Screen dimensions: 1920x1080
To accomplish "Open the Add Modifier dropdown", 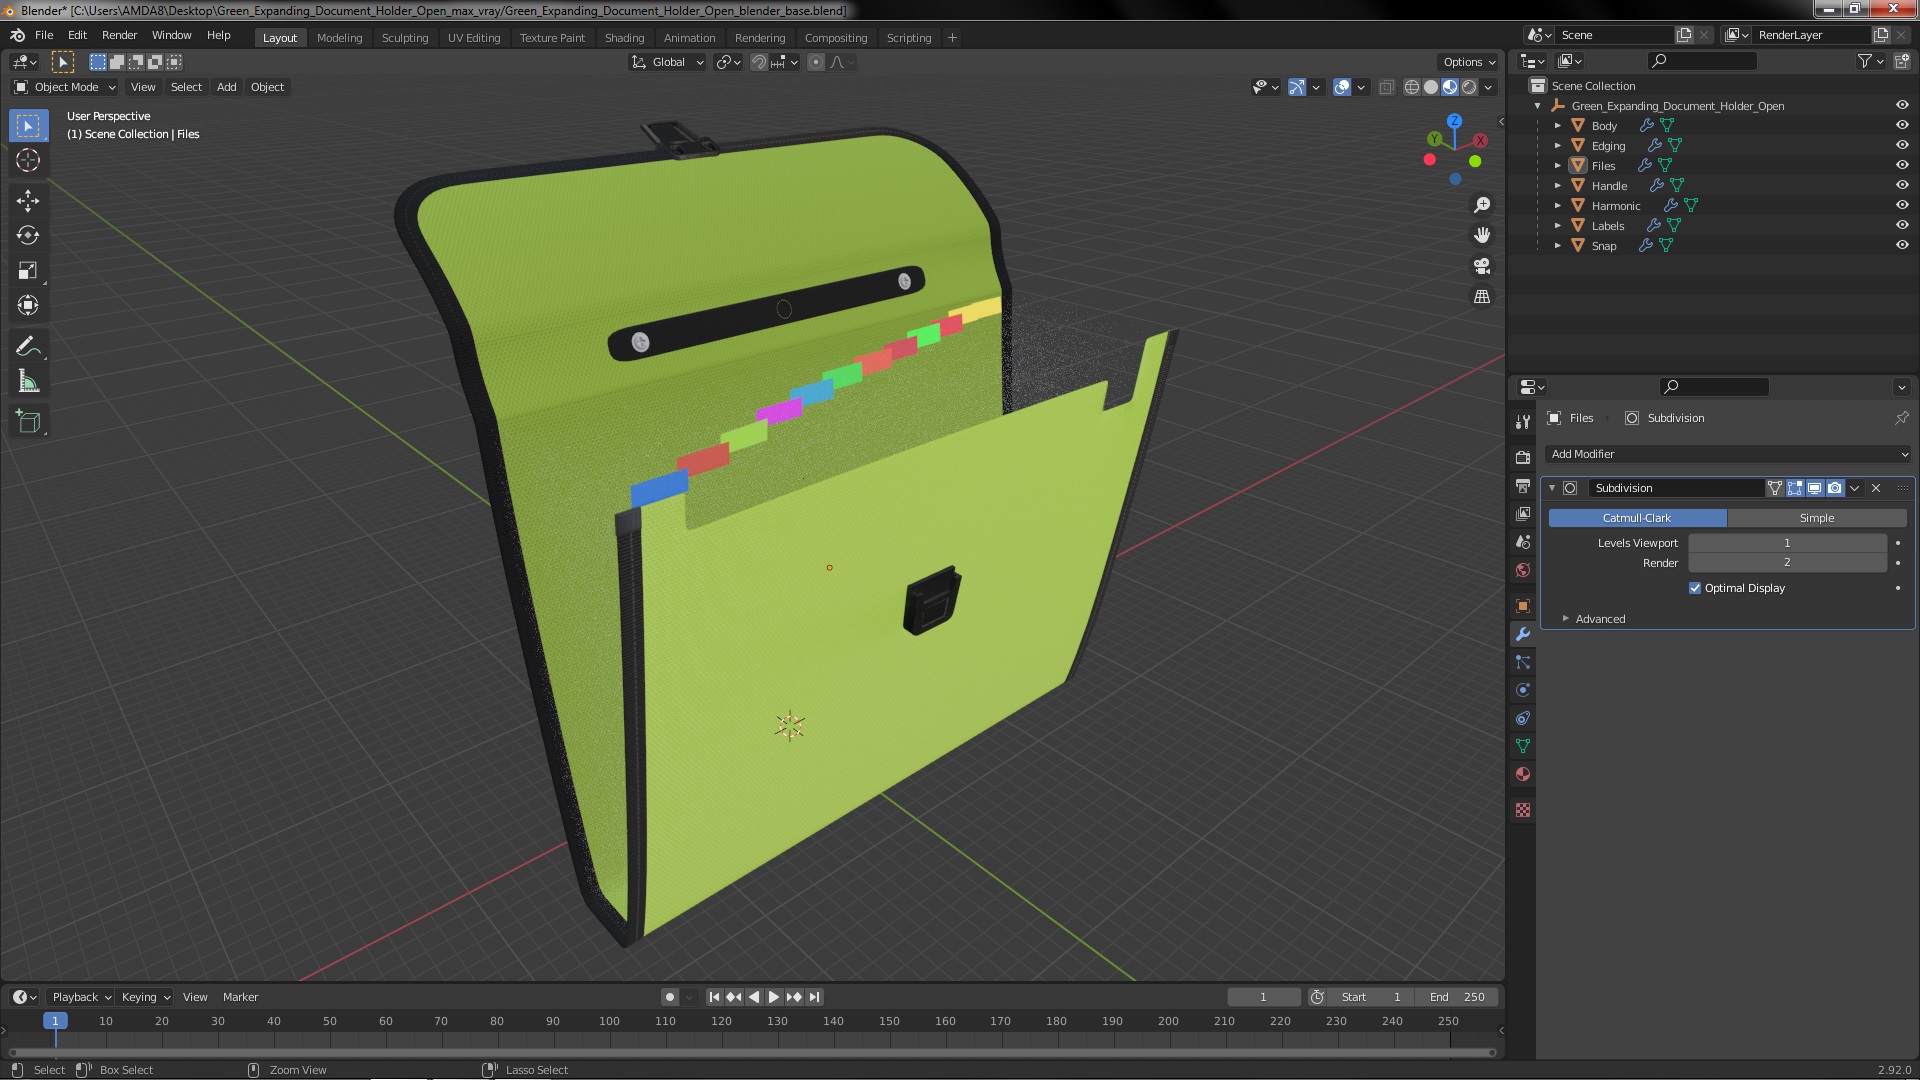I will 1728,454.
